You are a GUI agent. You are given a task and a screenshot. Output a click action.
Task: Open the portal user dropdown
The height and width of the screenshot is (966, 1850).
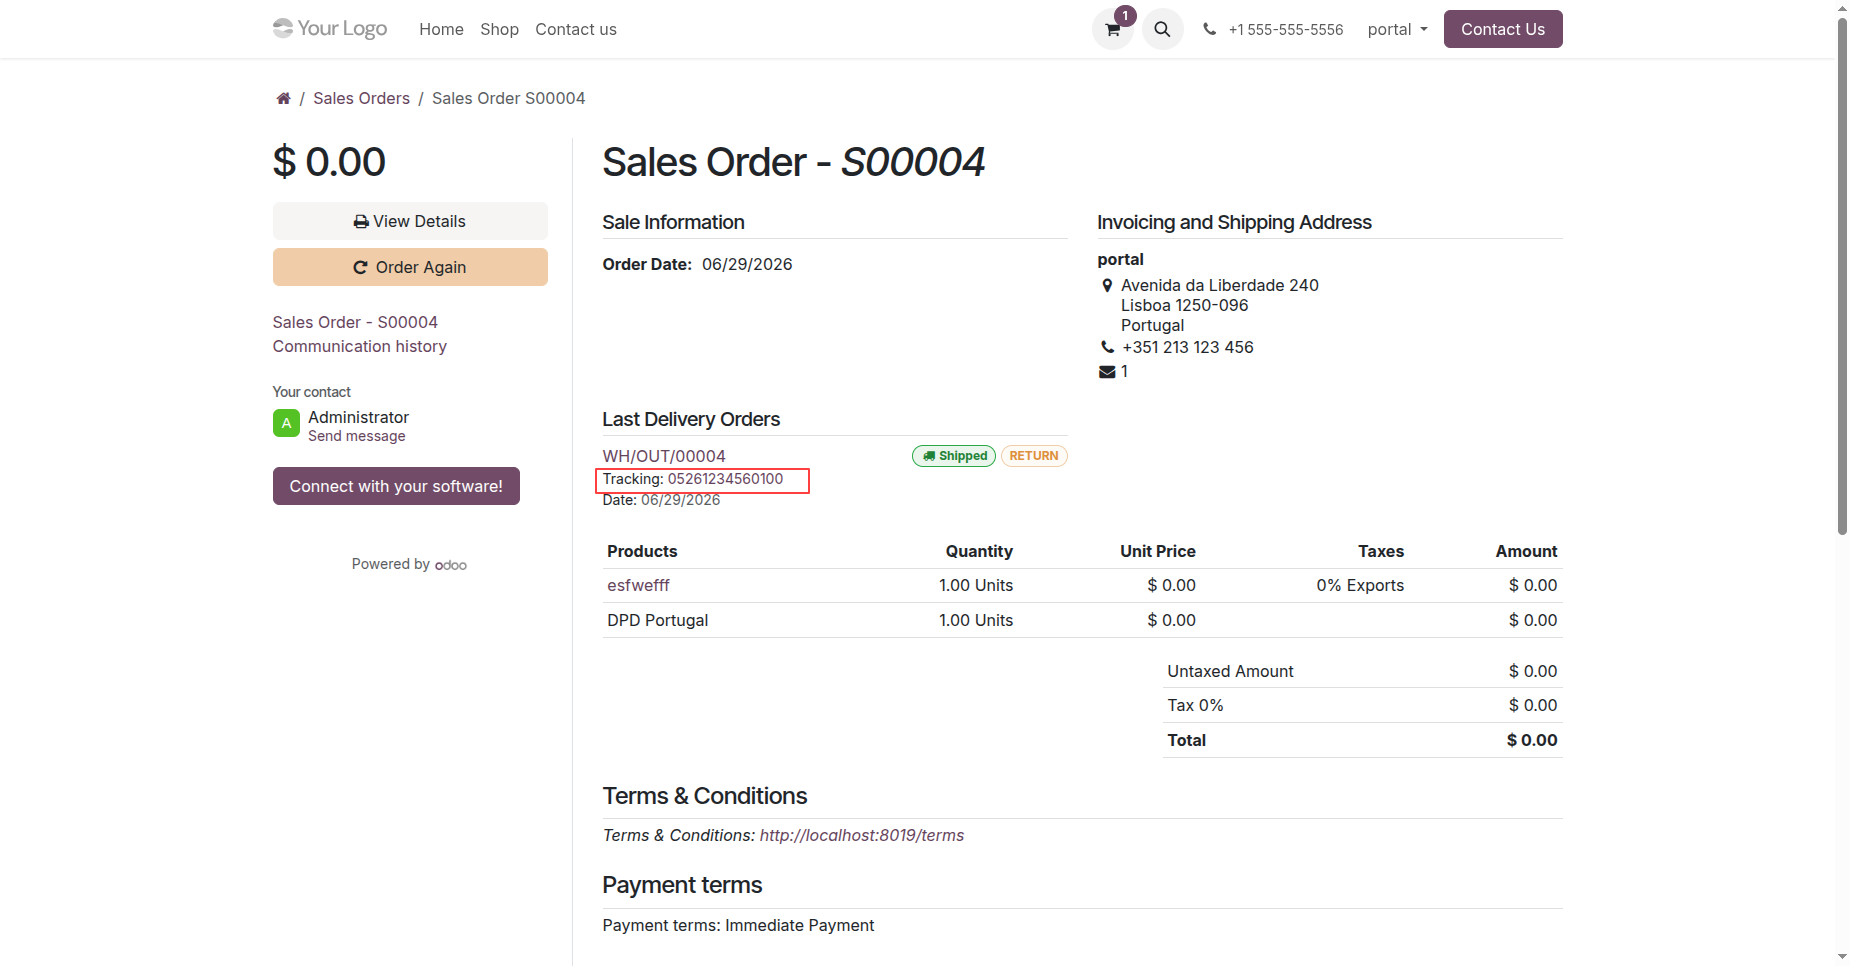[1397, 29]
